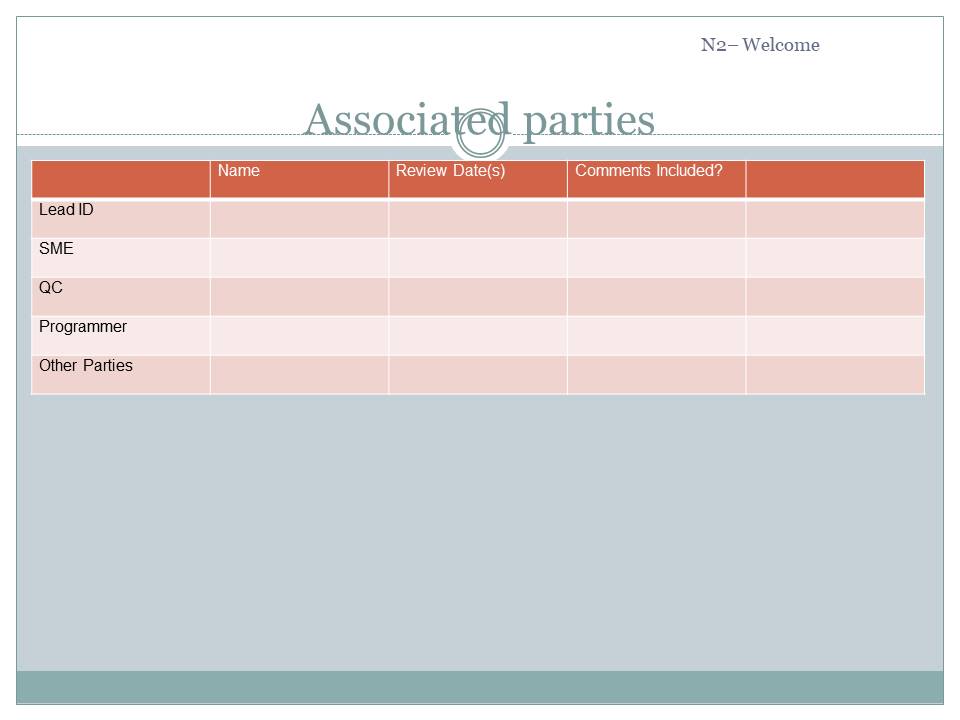
Task: Click the 'Associated parties' slide title
Action: tap(478, 120)
